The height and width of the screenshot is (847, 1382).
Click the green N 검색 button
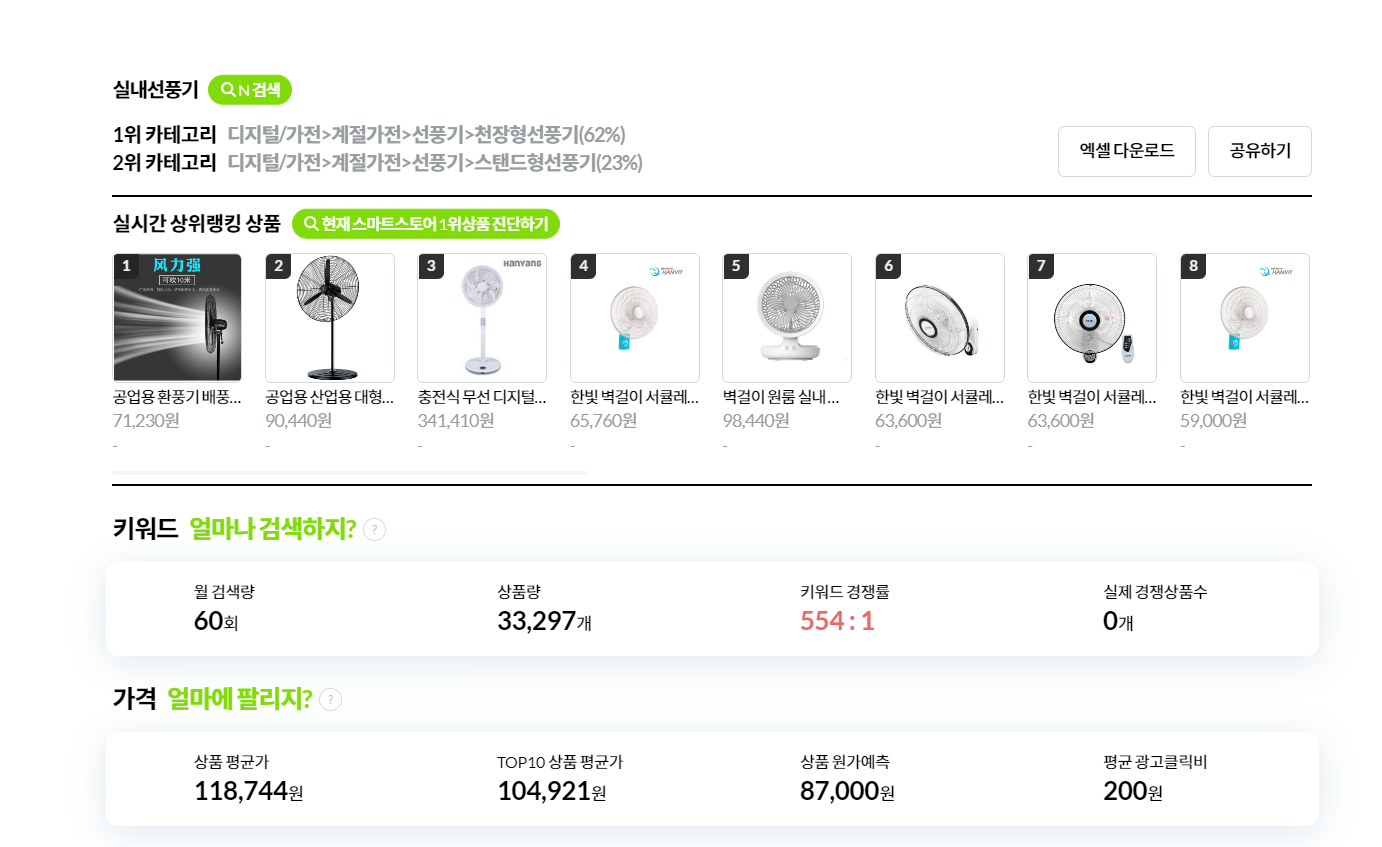pyautogui.click(x=250, y=90)
